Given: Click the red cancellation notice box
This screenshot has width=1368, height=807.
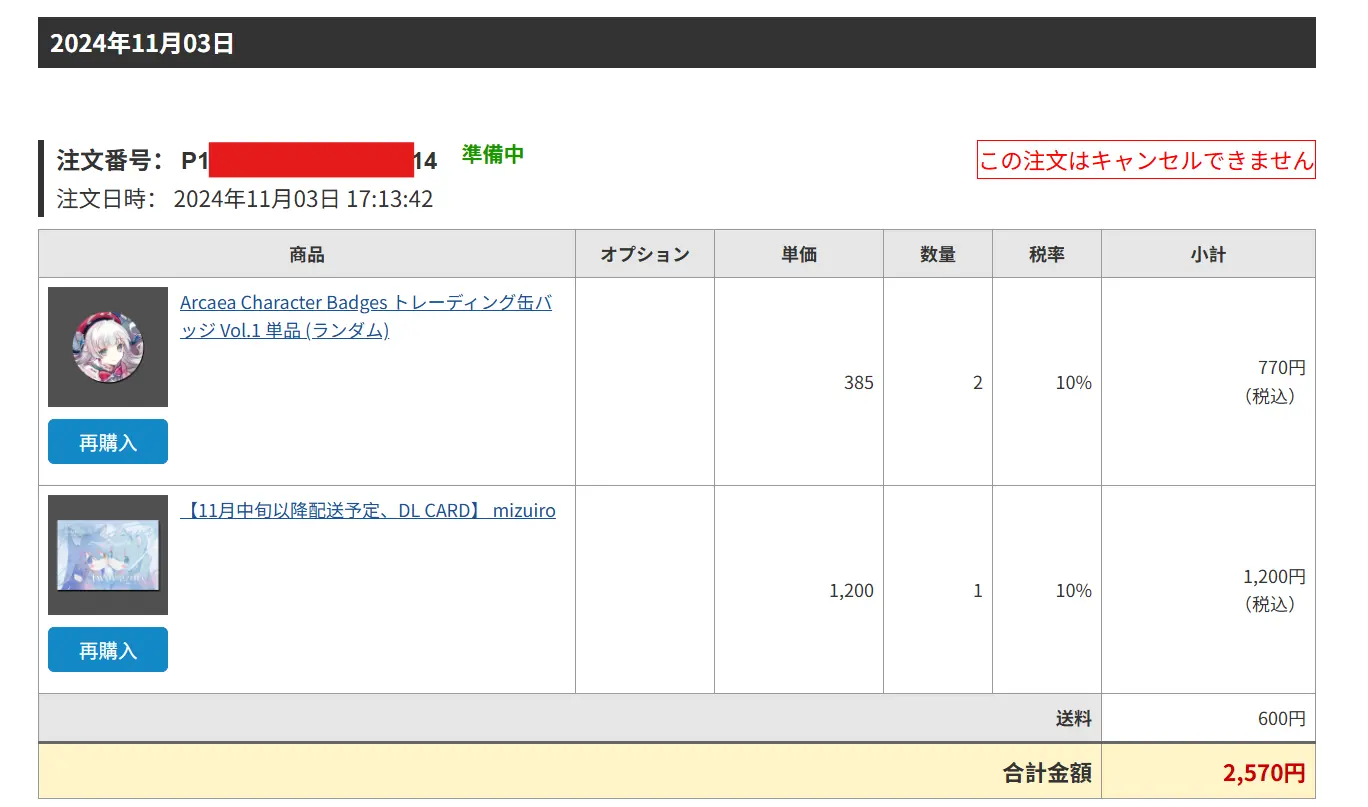Looking at the screenshot, I should [1146, 160].
